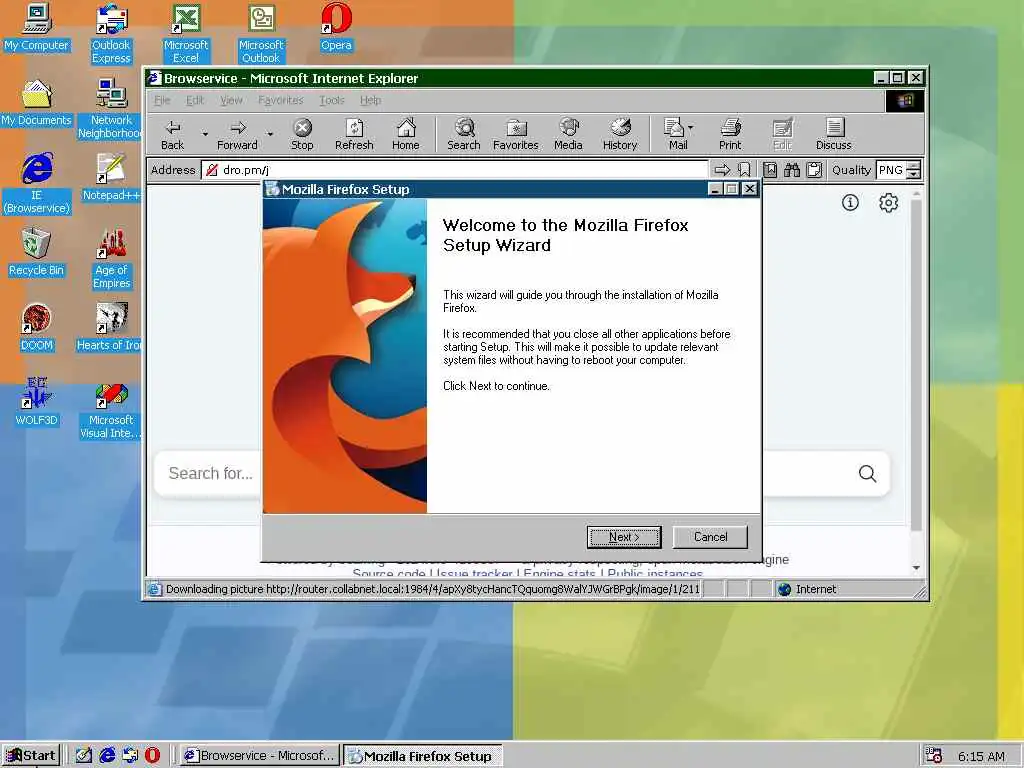
Task: Click the magnifier icon in search box
Action: click(867, 473)
